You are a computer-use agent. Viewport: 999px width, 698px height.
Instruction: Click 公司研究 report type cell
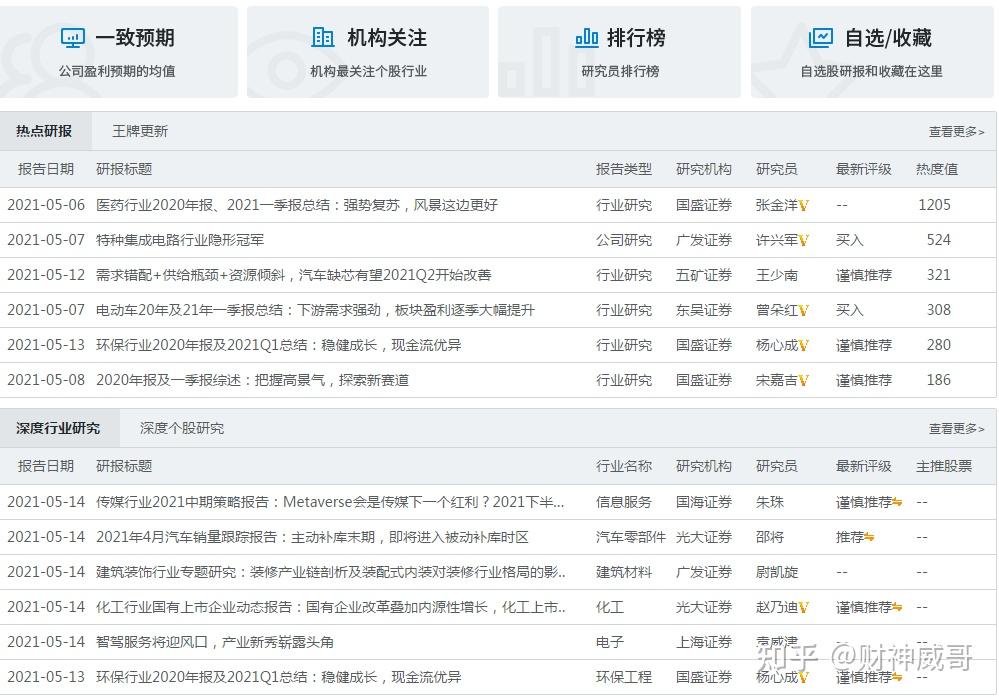click(x=624, y=240)
